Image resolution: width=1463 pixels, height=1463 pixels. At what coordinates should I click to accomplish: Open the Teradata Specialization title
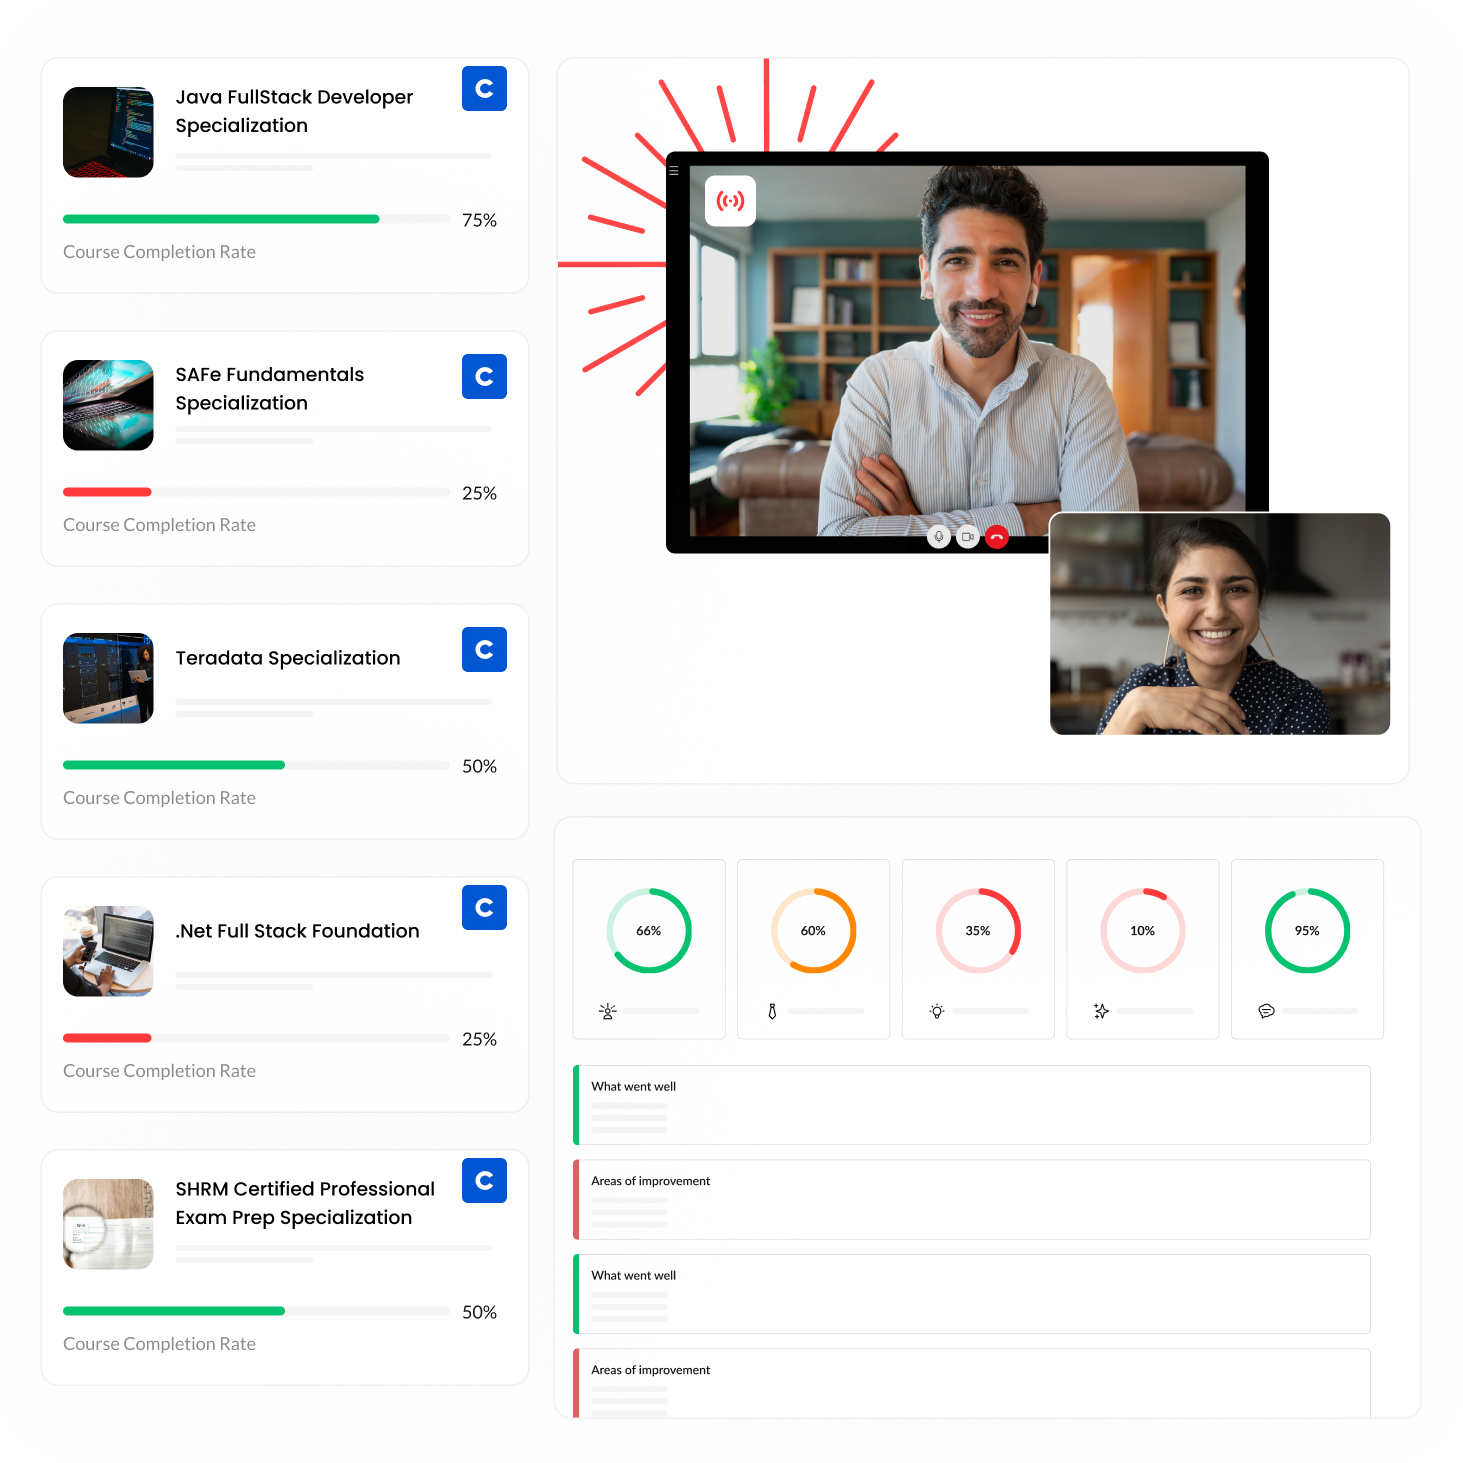tap(288, 658)
